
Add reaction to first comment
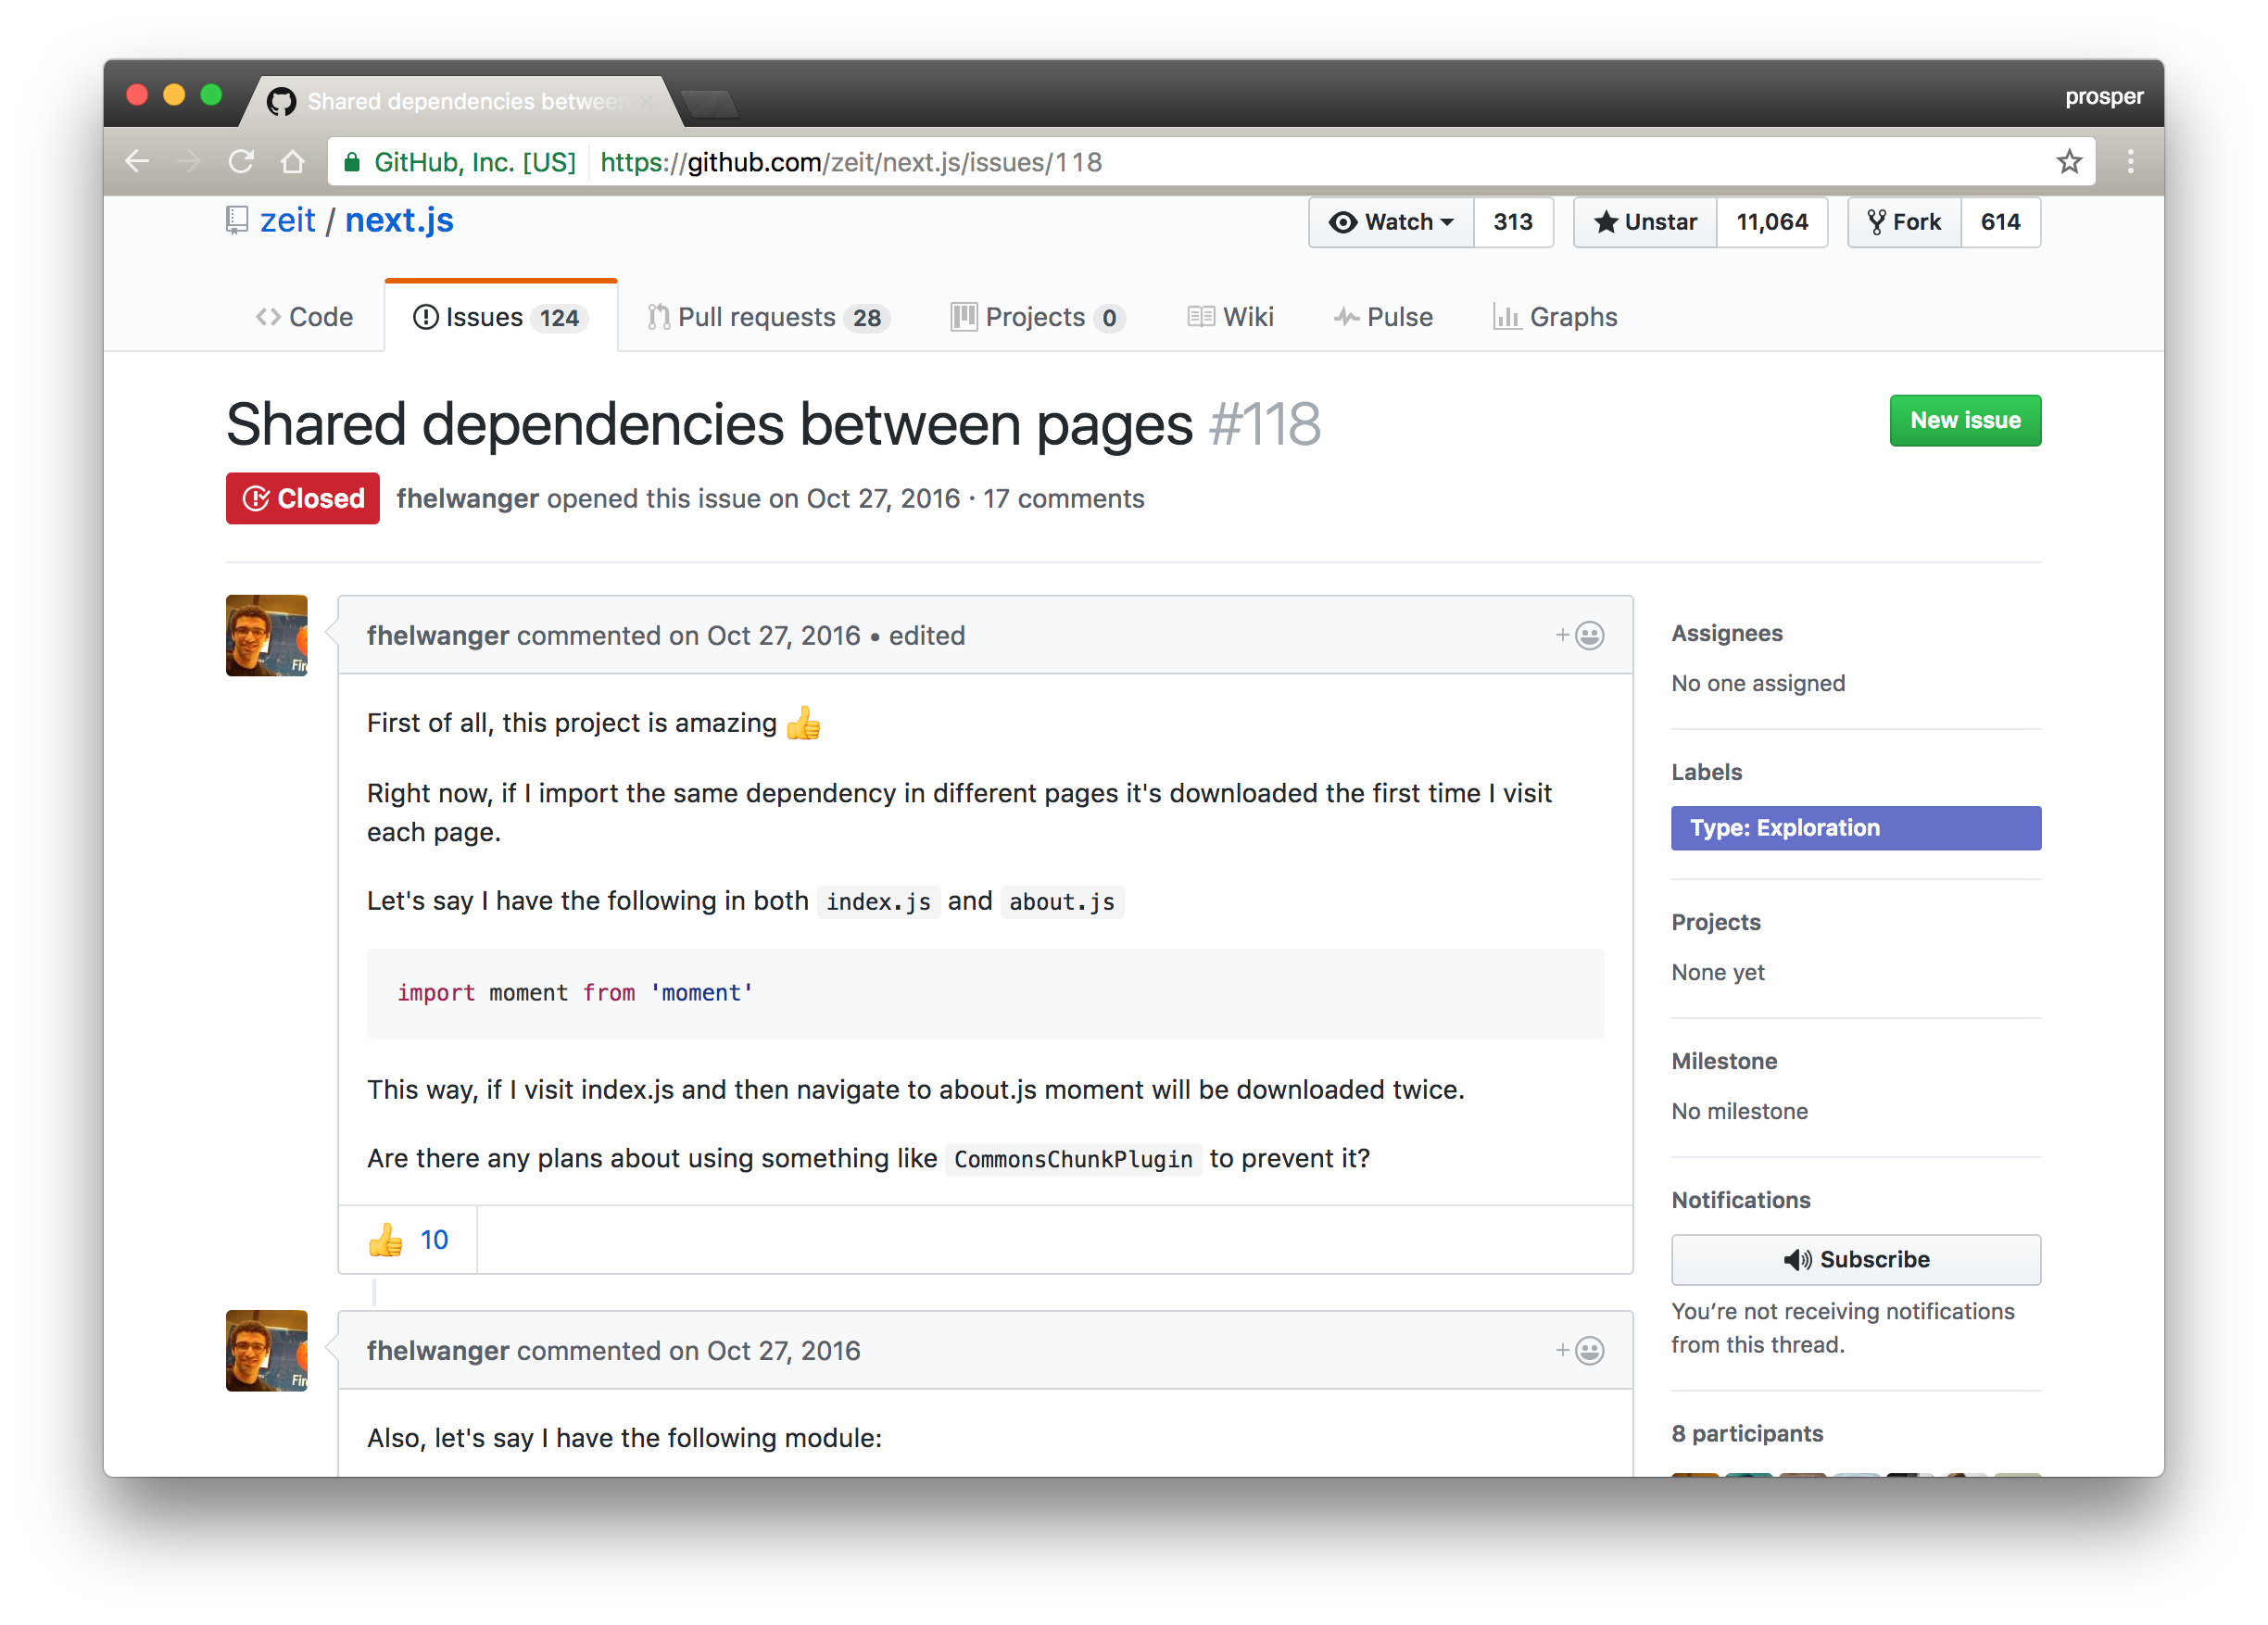pos(1580,636)
